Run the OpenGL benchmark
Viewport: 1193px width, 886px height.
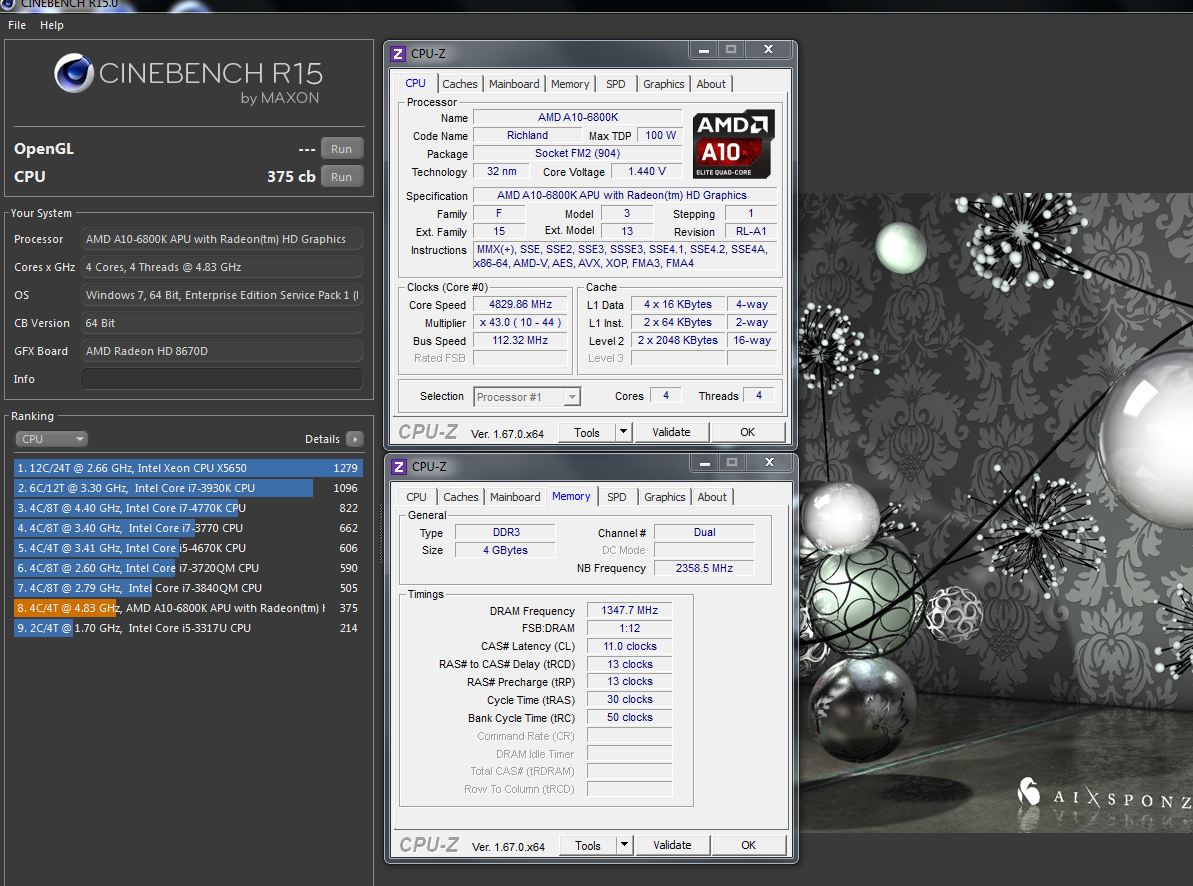(x=342, y=149)
